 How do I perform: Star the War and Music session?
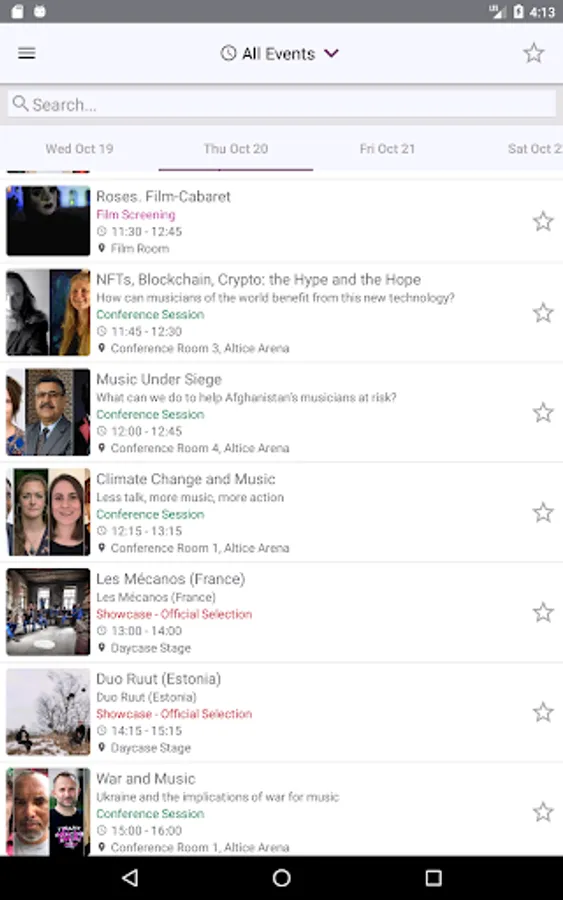(x=543, y=812)
